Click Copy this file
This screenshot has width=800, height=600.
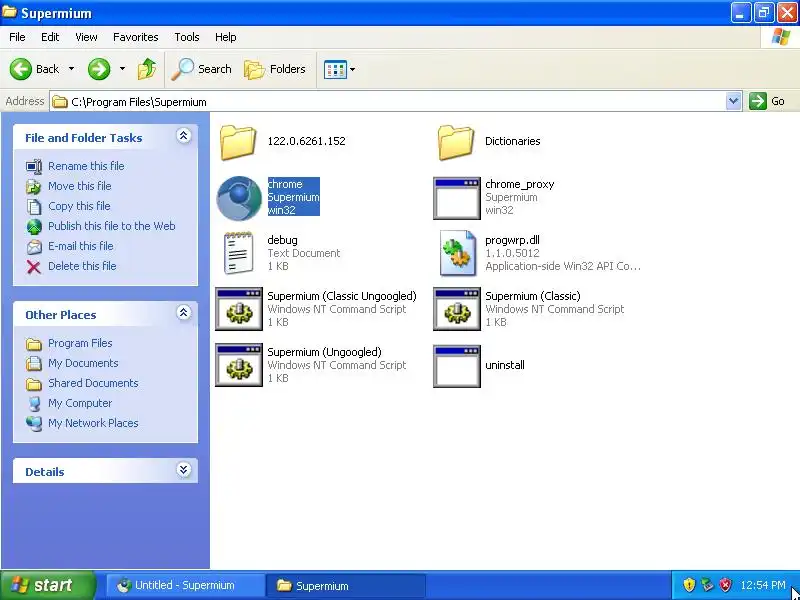tap(79, 206)
